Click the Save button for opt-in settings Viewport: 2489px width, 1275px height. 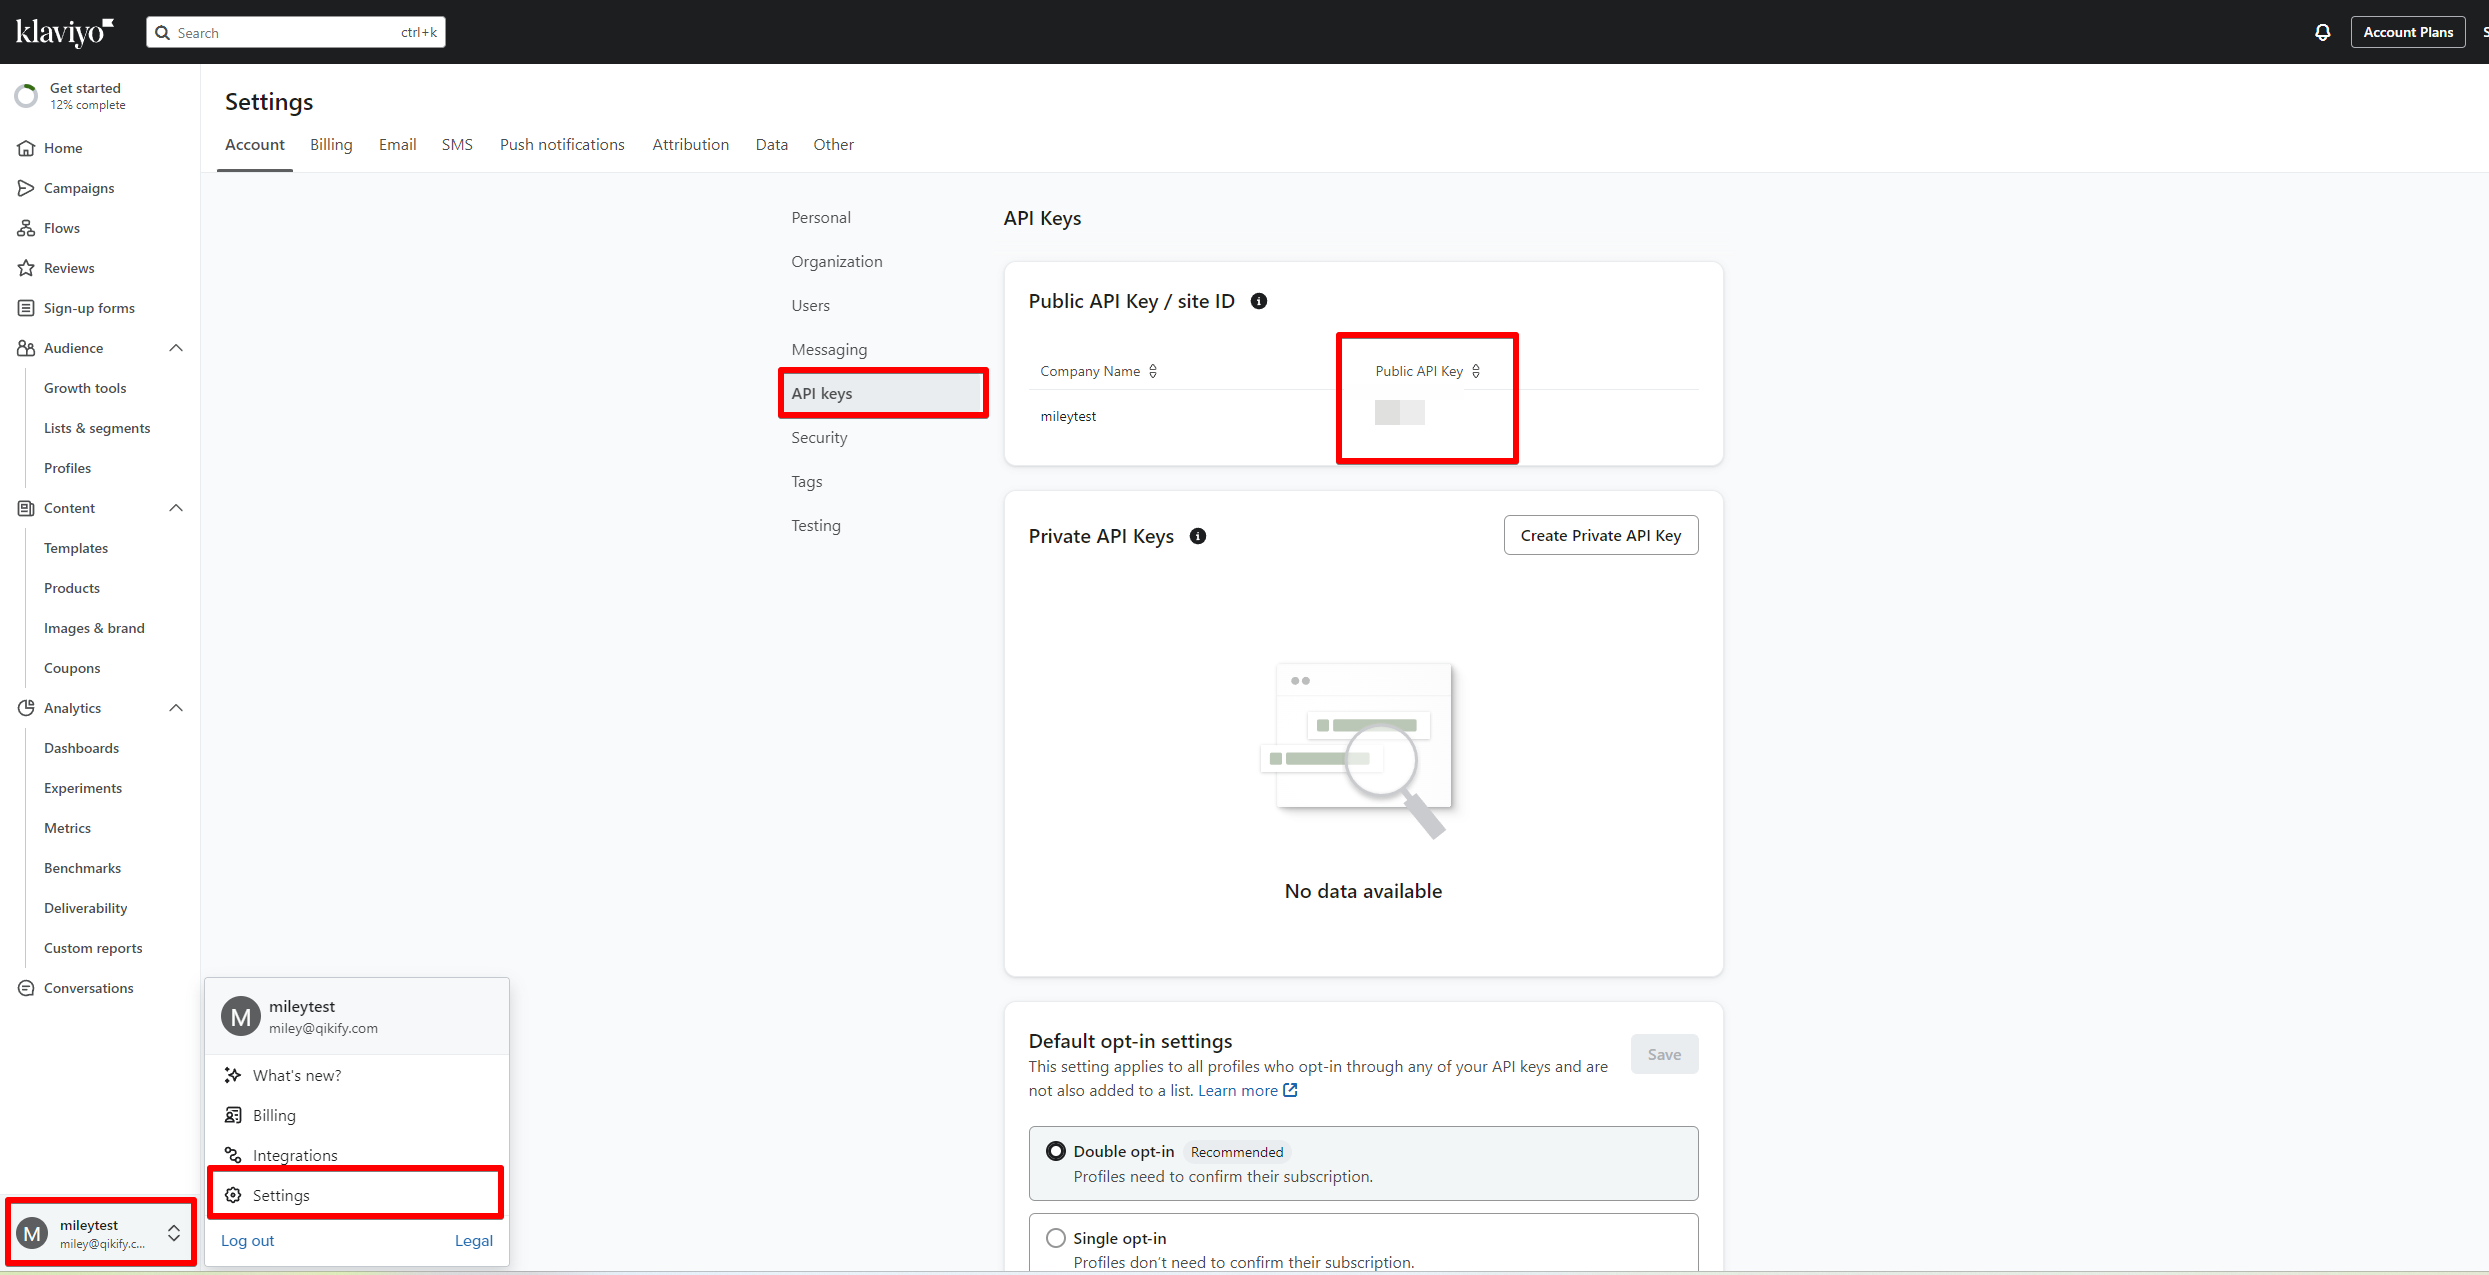(1664, 1054)
